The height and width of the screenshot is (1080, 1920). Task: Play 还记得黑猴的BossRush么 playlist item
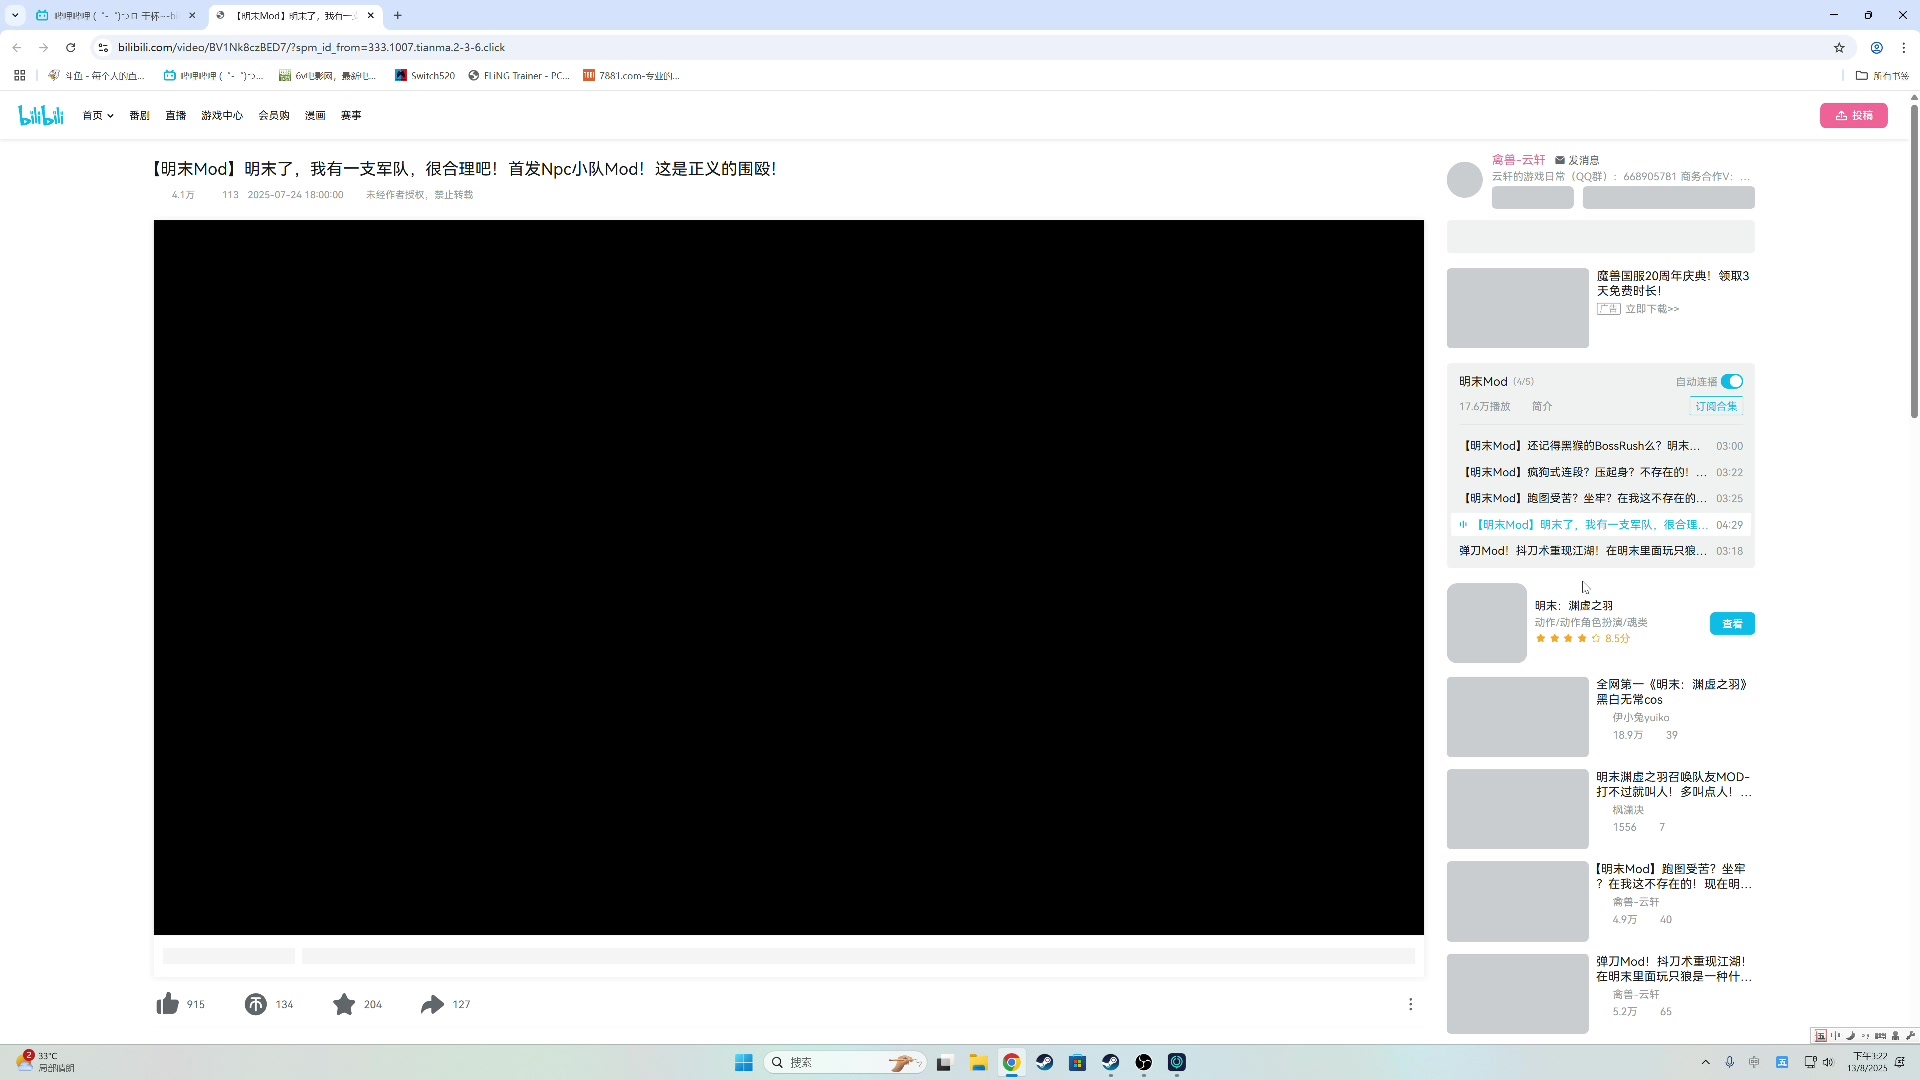(x=1600, y=446)
